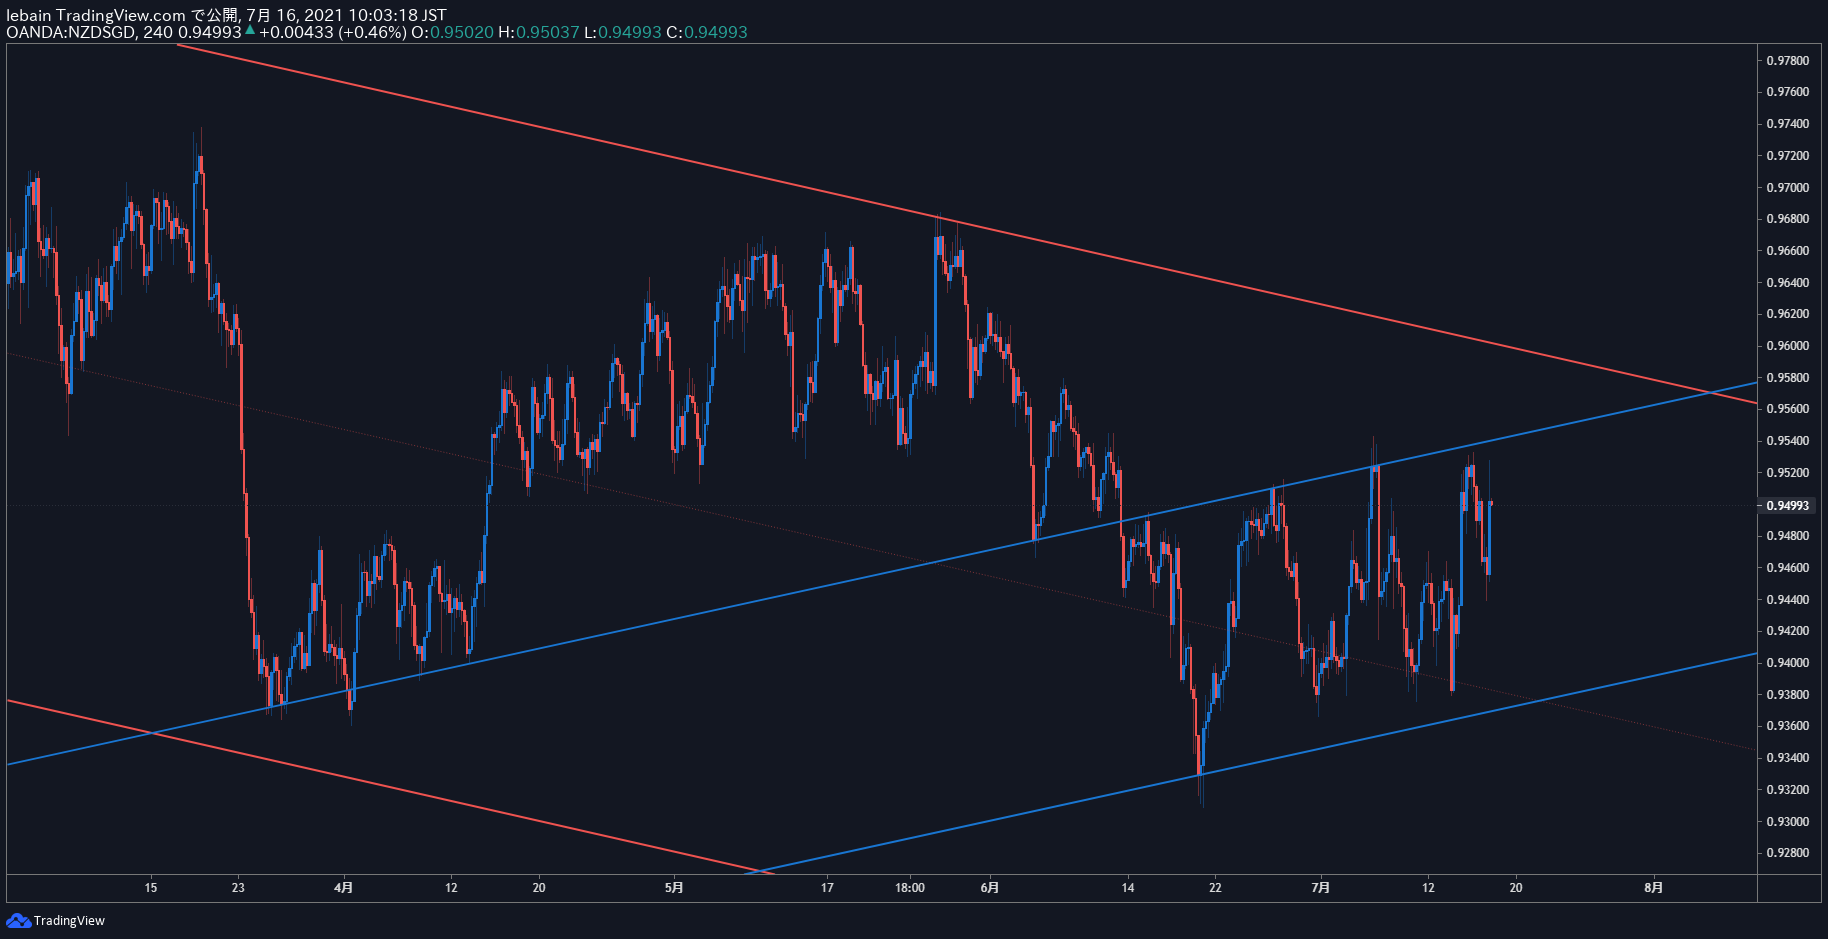This screenshot has width=1828, height=939.
Task: Click the green up-arrow change indicator
Action: click(x=250, y=30)
